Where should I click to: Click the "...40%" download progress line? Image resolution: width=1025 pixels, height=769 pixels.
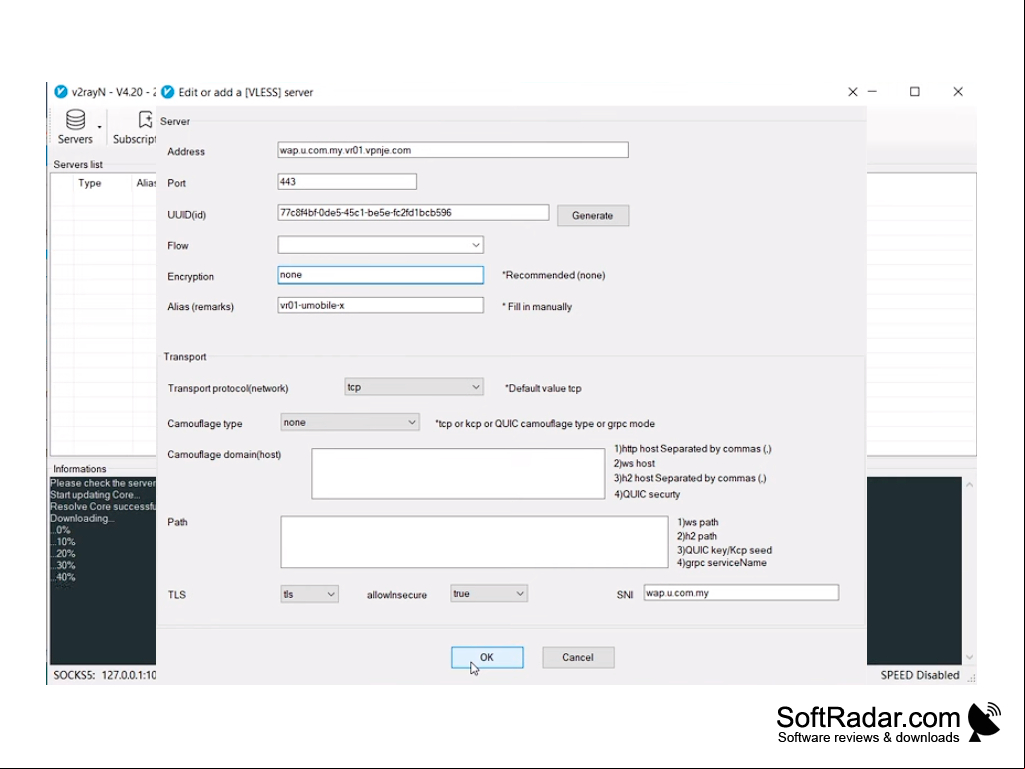pyautogui.click(x=63, y=577)
